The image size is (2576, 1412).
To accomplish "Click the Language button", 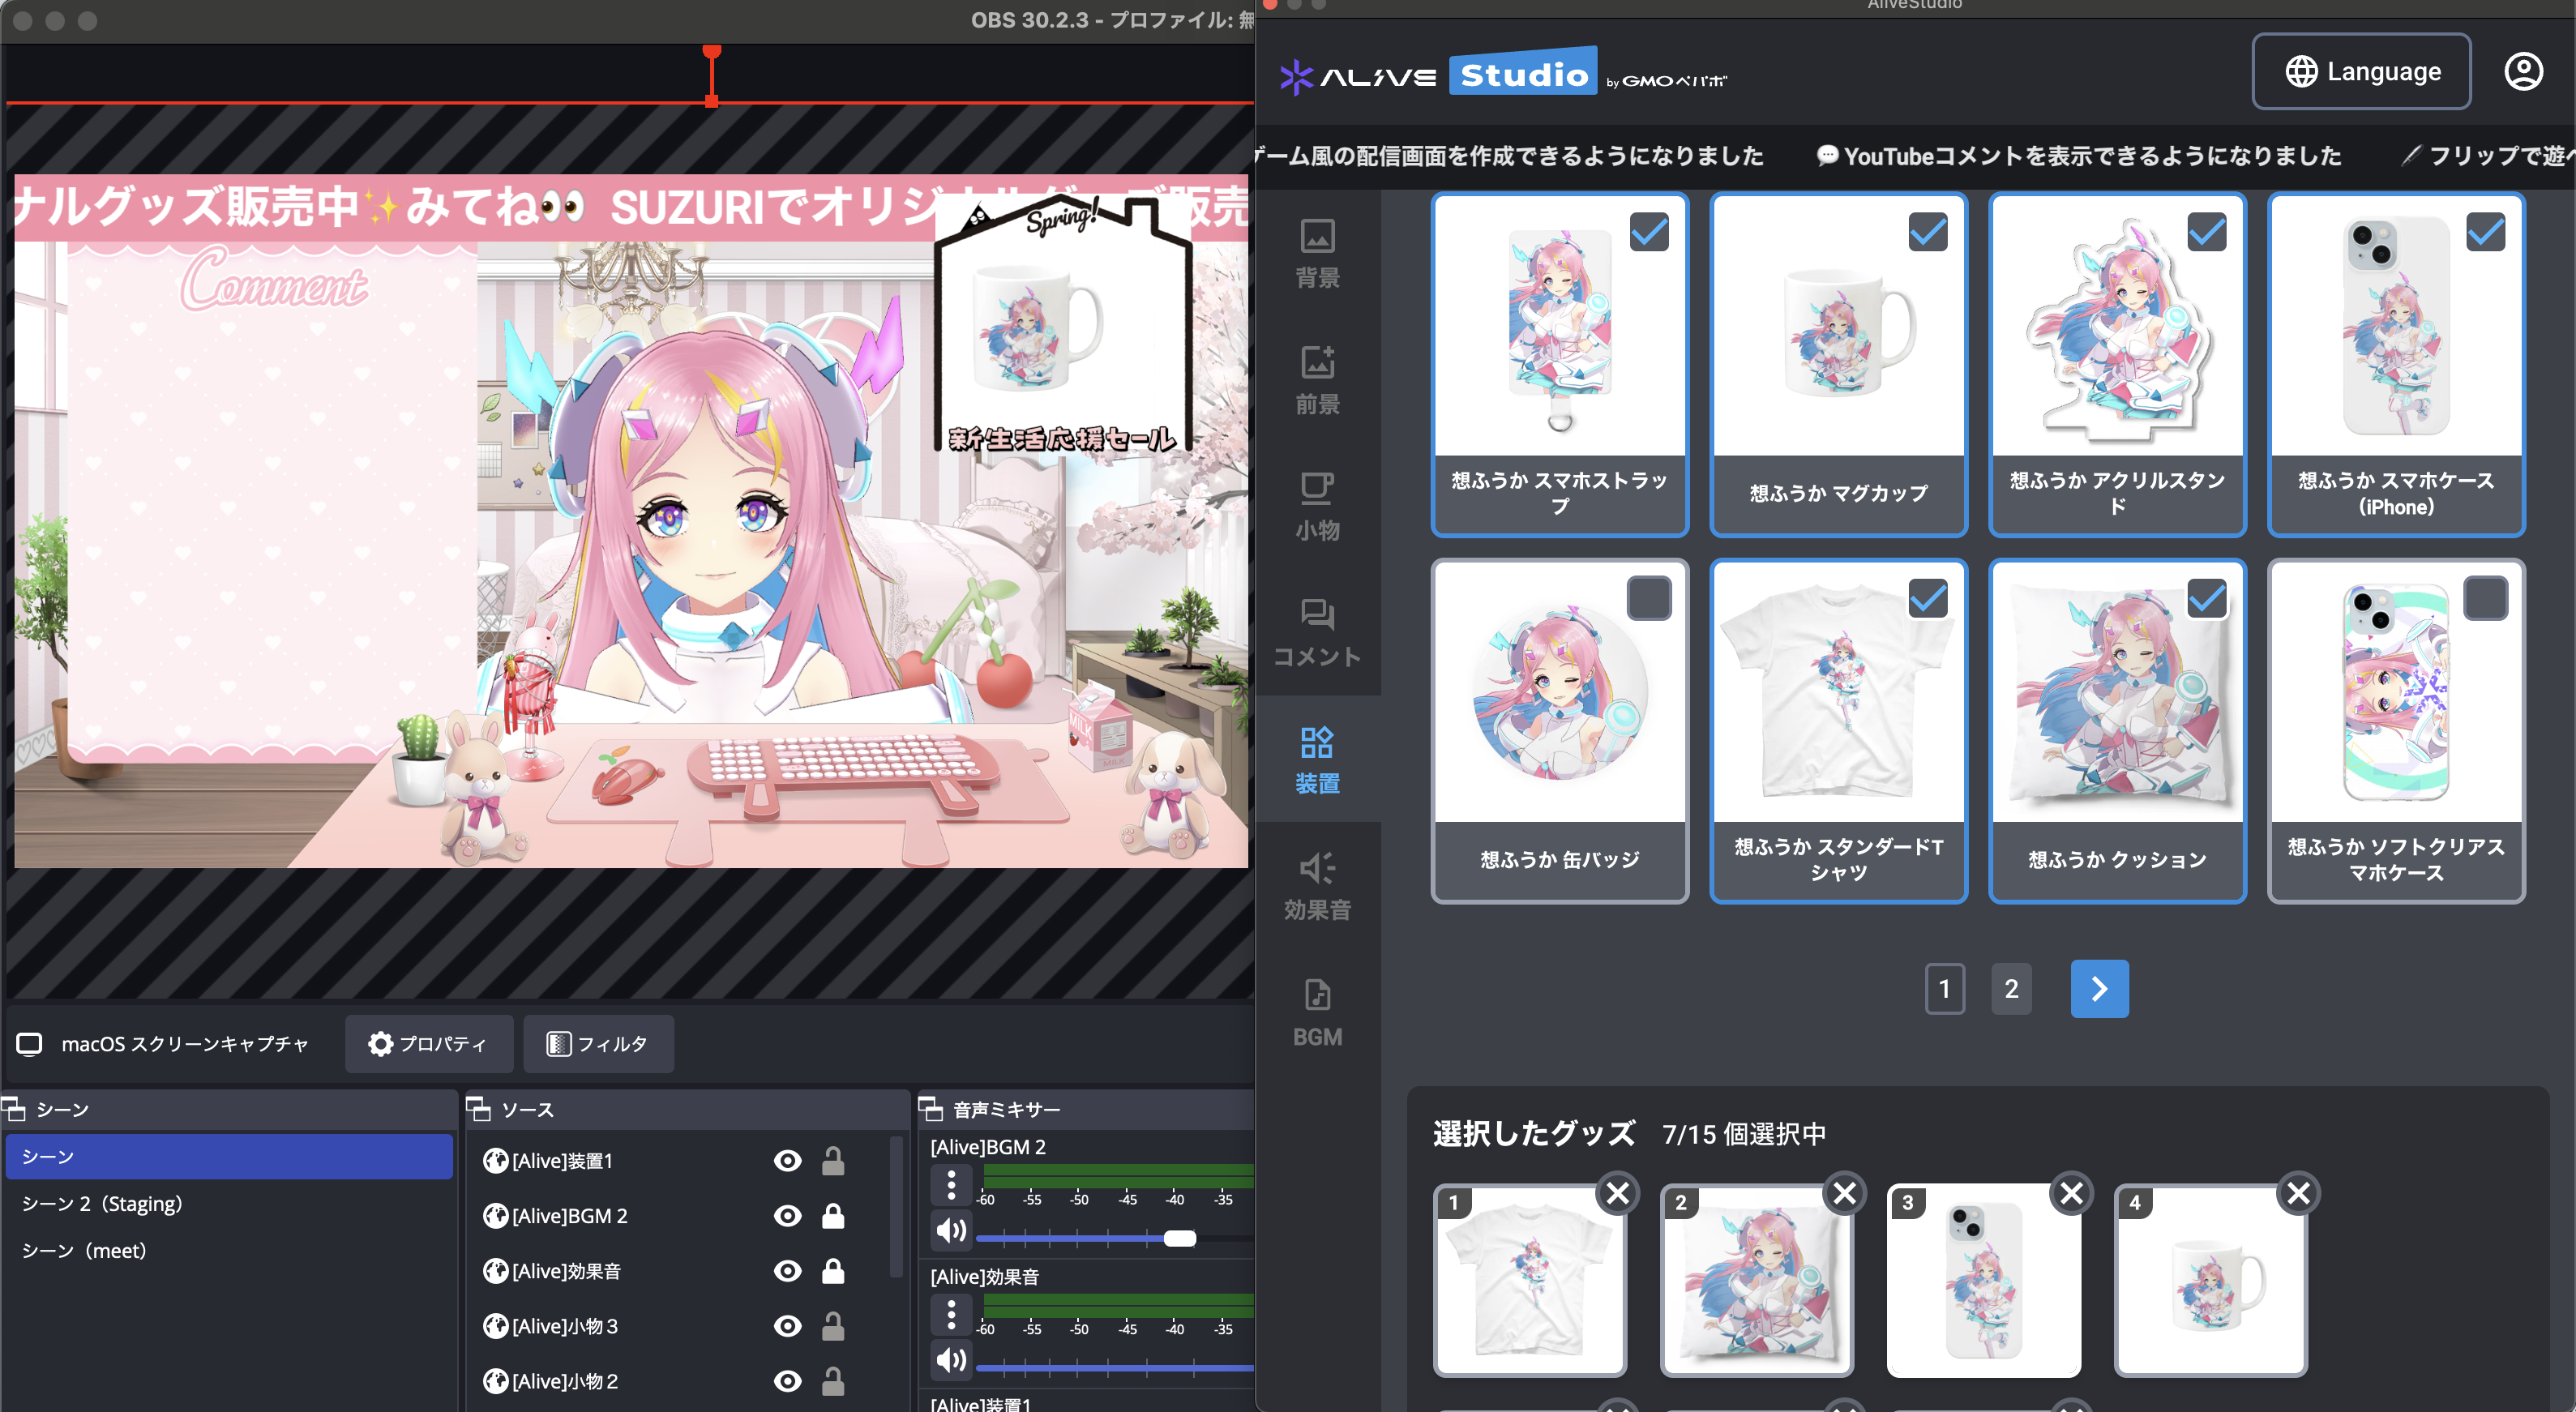I will pyautogui.click(x=2361, y=72).
